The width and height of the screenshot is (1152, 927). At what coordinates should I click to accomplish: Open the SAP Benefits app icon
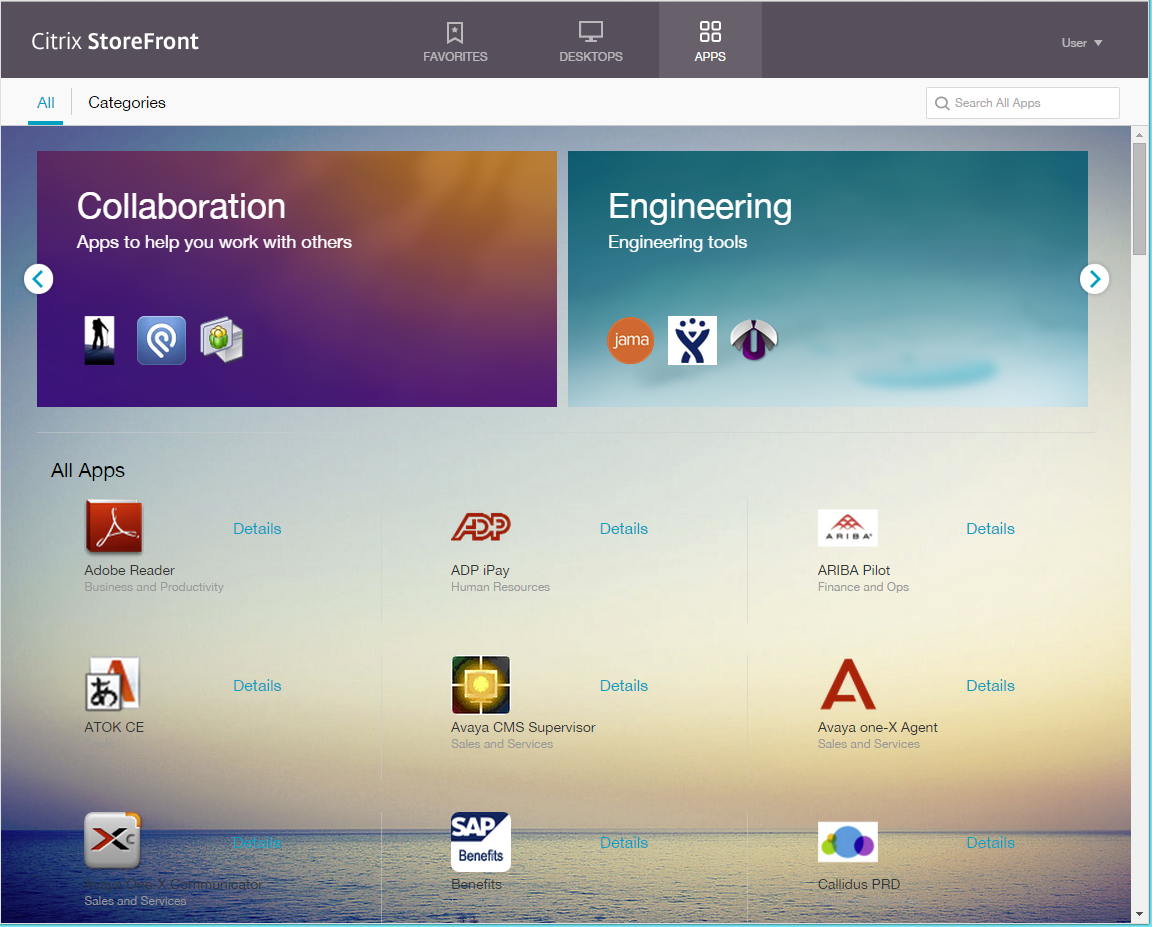tap(480, 842)
